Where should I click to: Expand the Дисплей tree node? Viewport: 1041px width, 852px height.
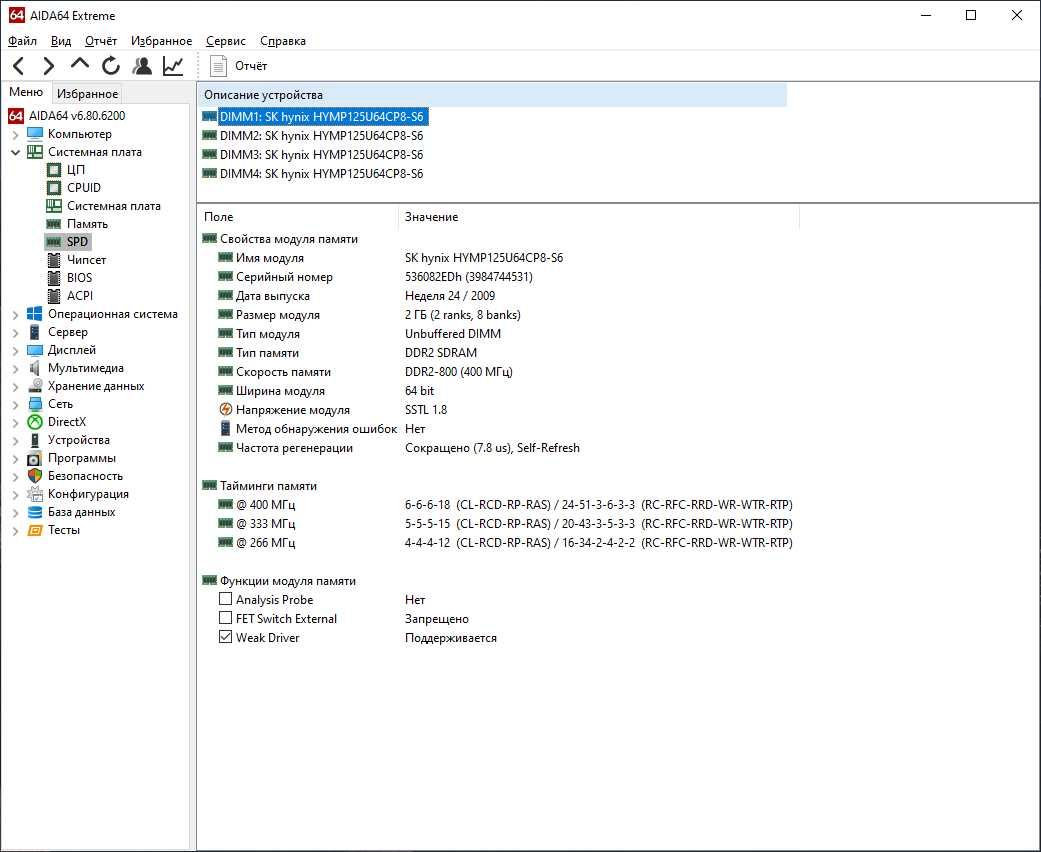[x=15, y=351]
